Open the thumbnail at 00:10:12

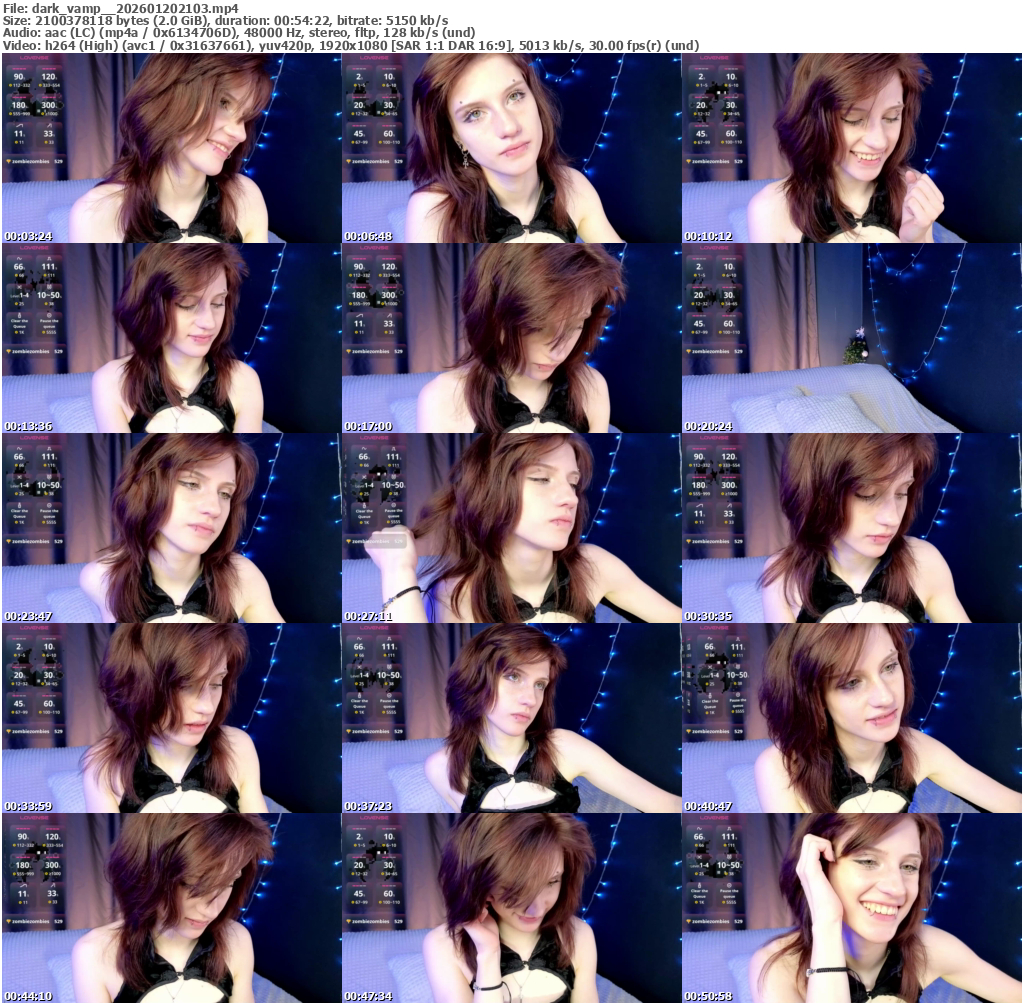click(x=851, y=148)
